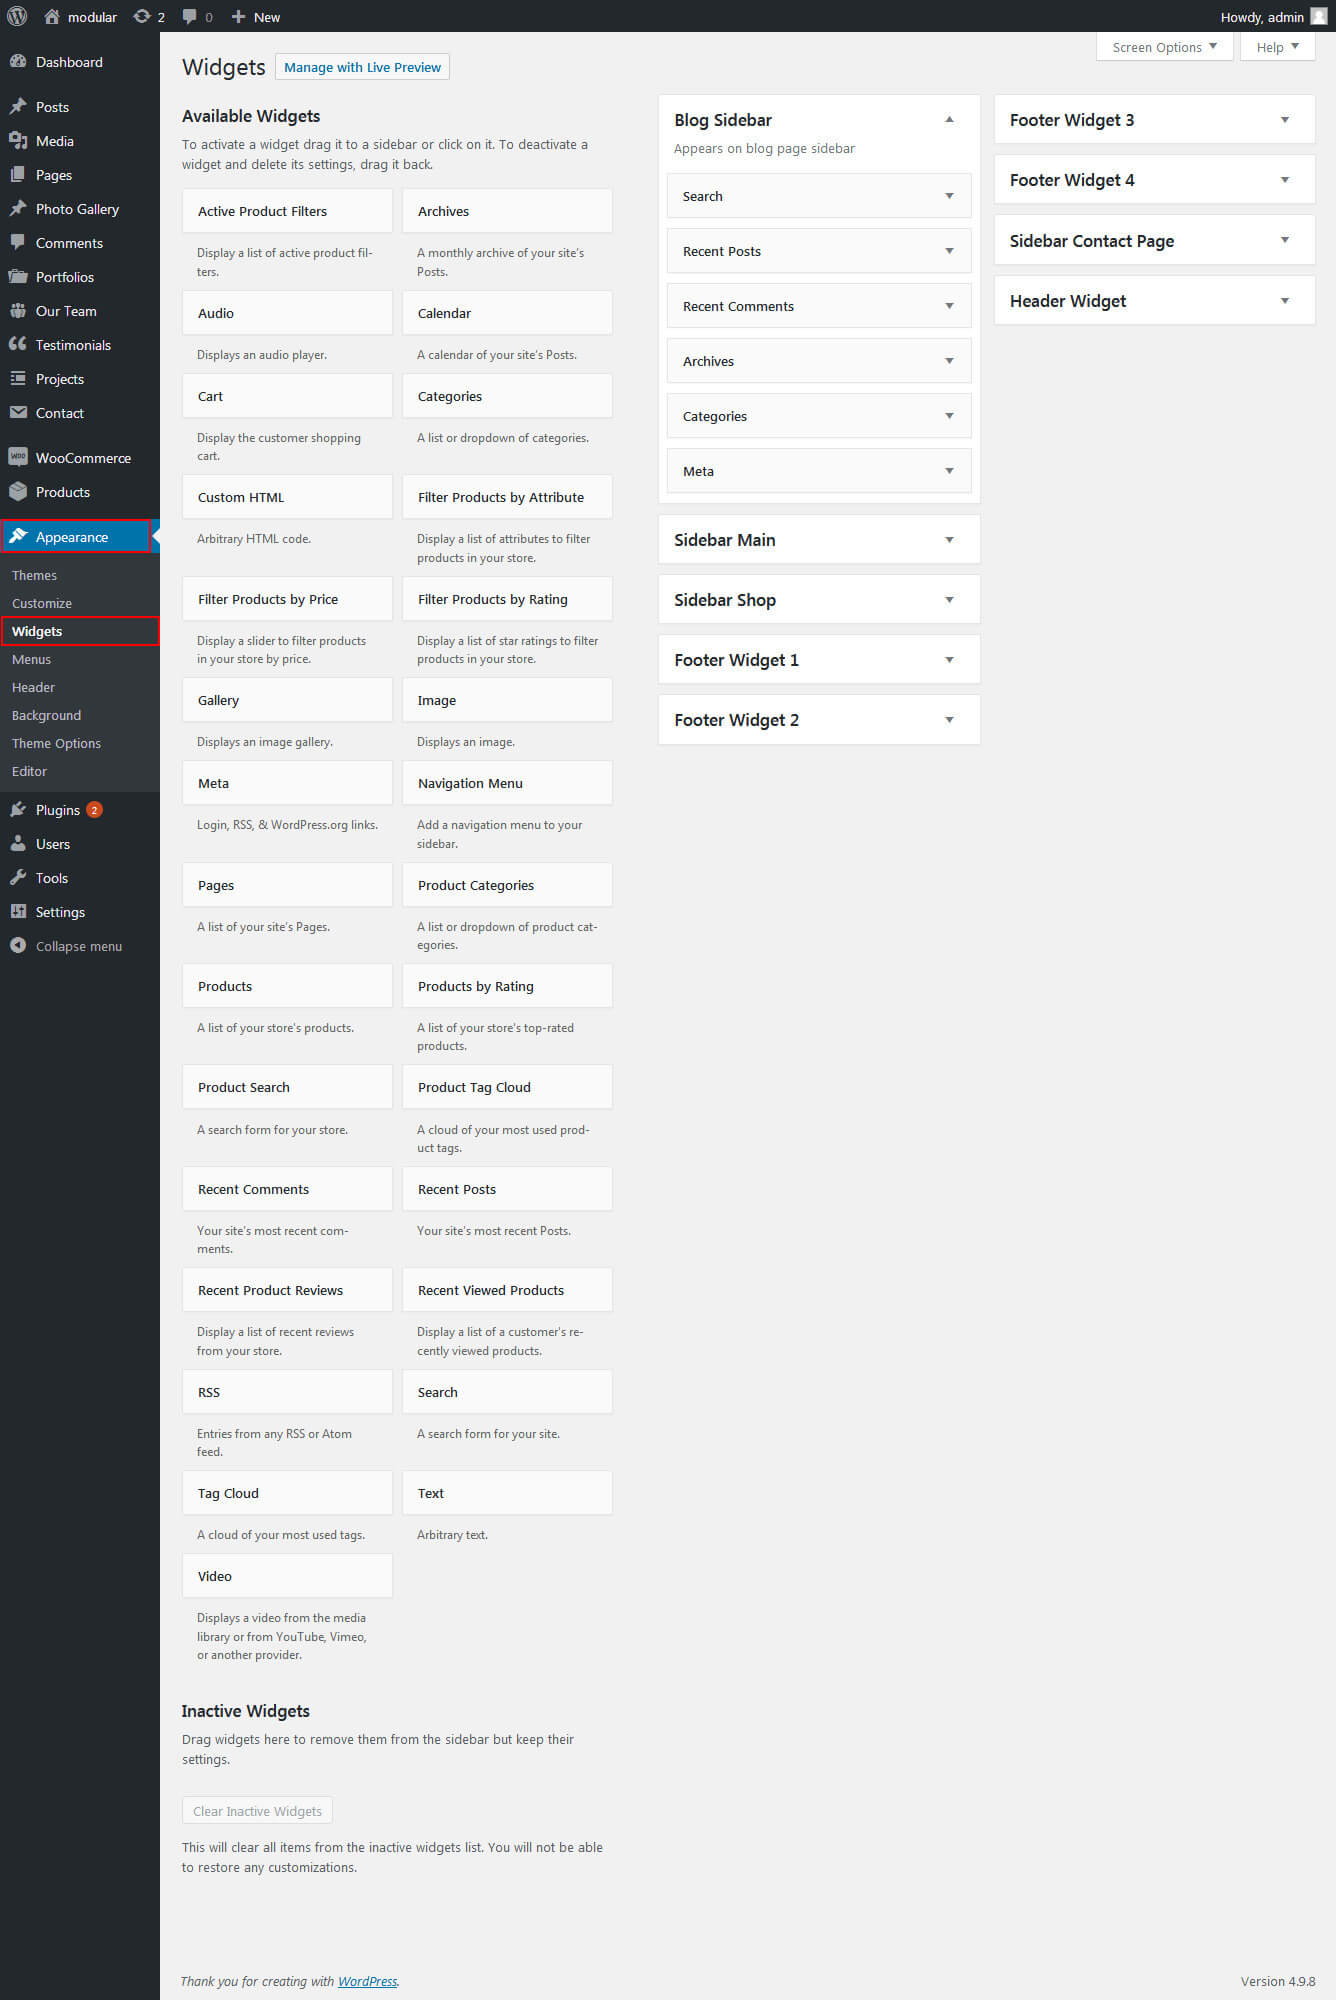1336x2000 pixels.
Task: Select the Widgets submenu item
Action: (37, 631)
